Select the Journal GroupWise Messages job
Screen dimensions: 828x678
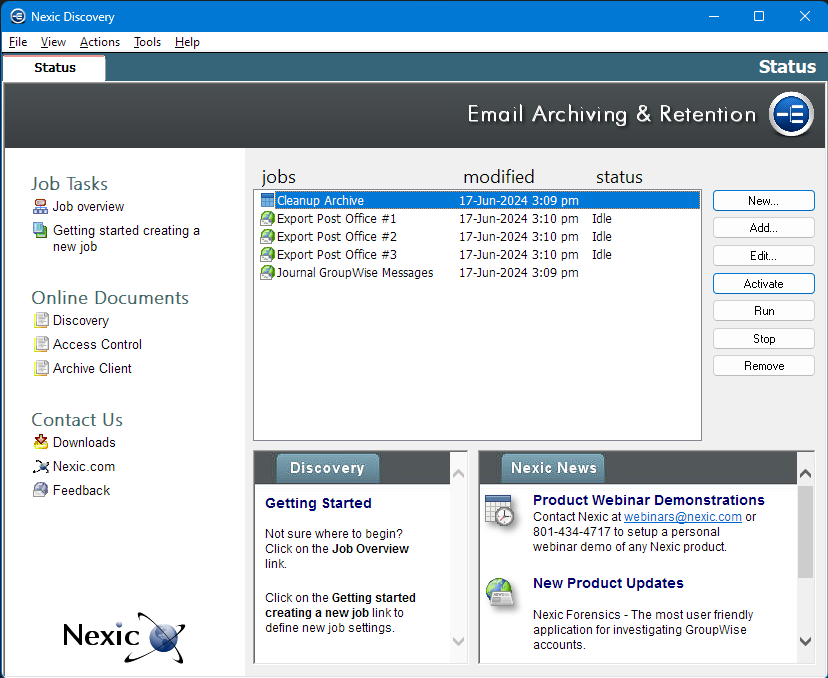click(x=355, y=272)
